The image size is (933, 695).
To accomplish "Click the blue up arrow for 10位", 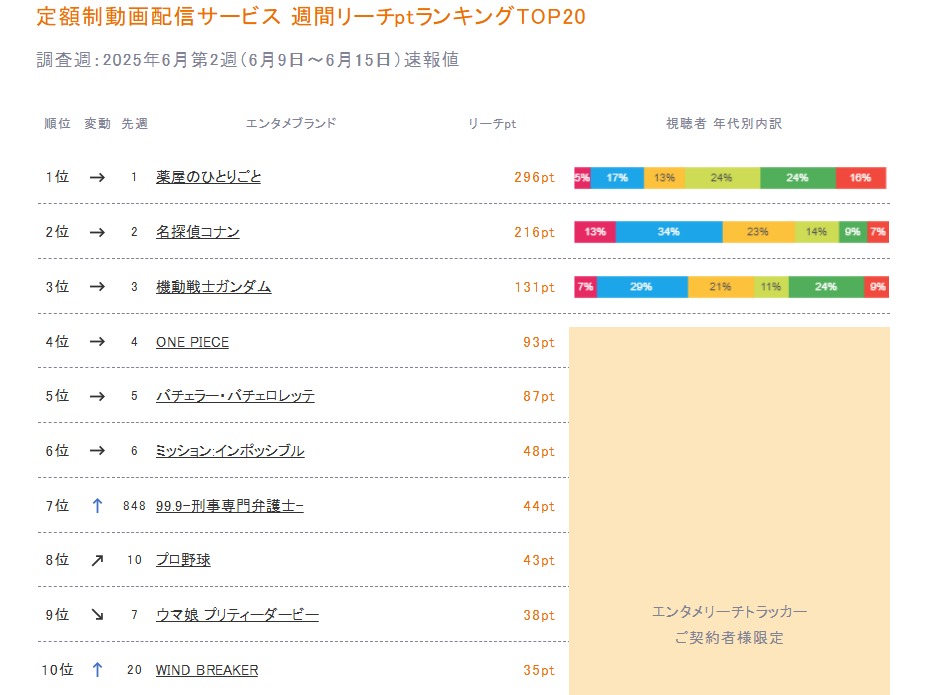I will 97,670.
